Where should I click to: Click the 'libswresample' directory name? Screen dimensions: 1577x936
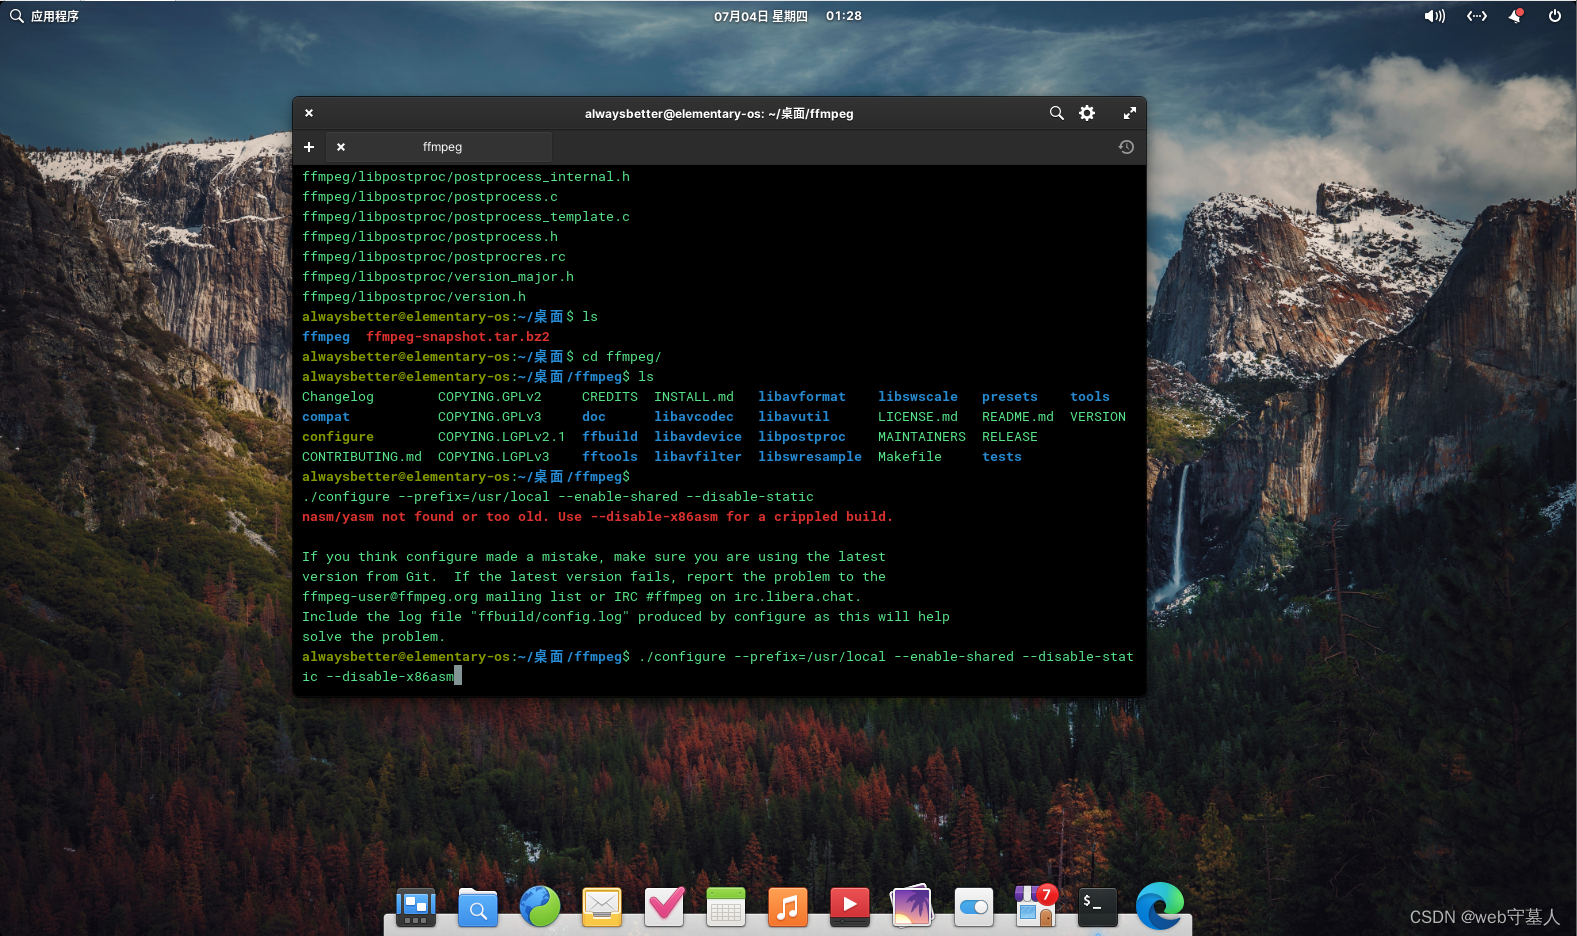click(810, 457)
